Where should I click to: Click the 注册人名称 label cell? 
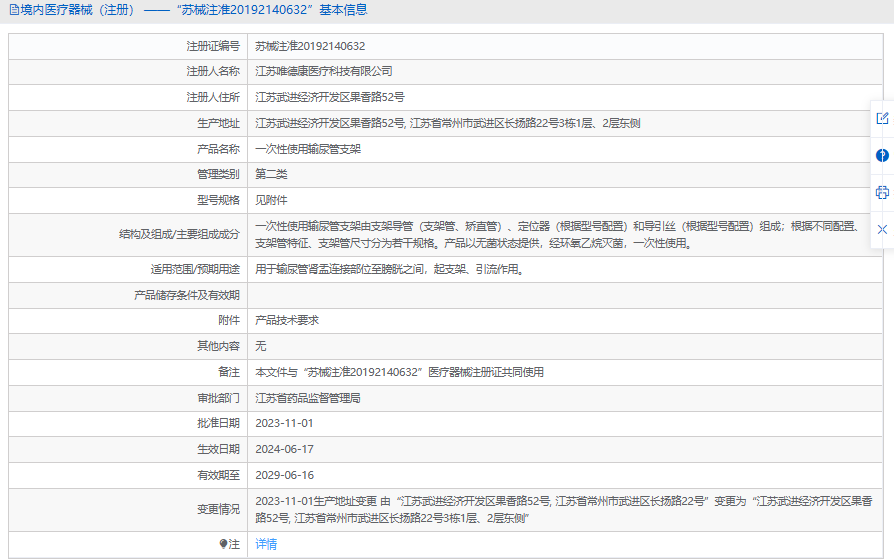(128, 71)
